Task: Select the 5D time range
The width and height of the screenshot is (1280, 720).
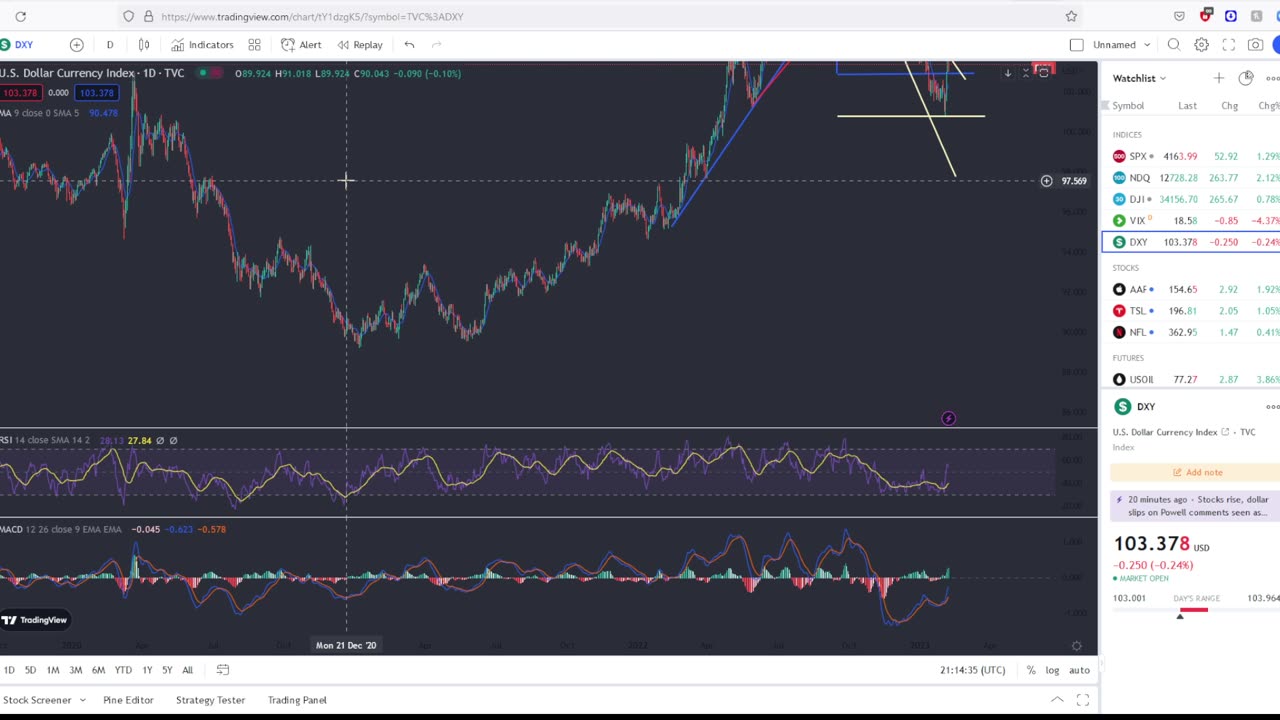Action: click(30, 670)
